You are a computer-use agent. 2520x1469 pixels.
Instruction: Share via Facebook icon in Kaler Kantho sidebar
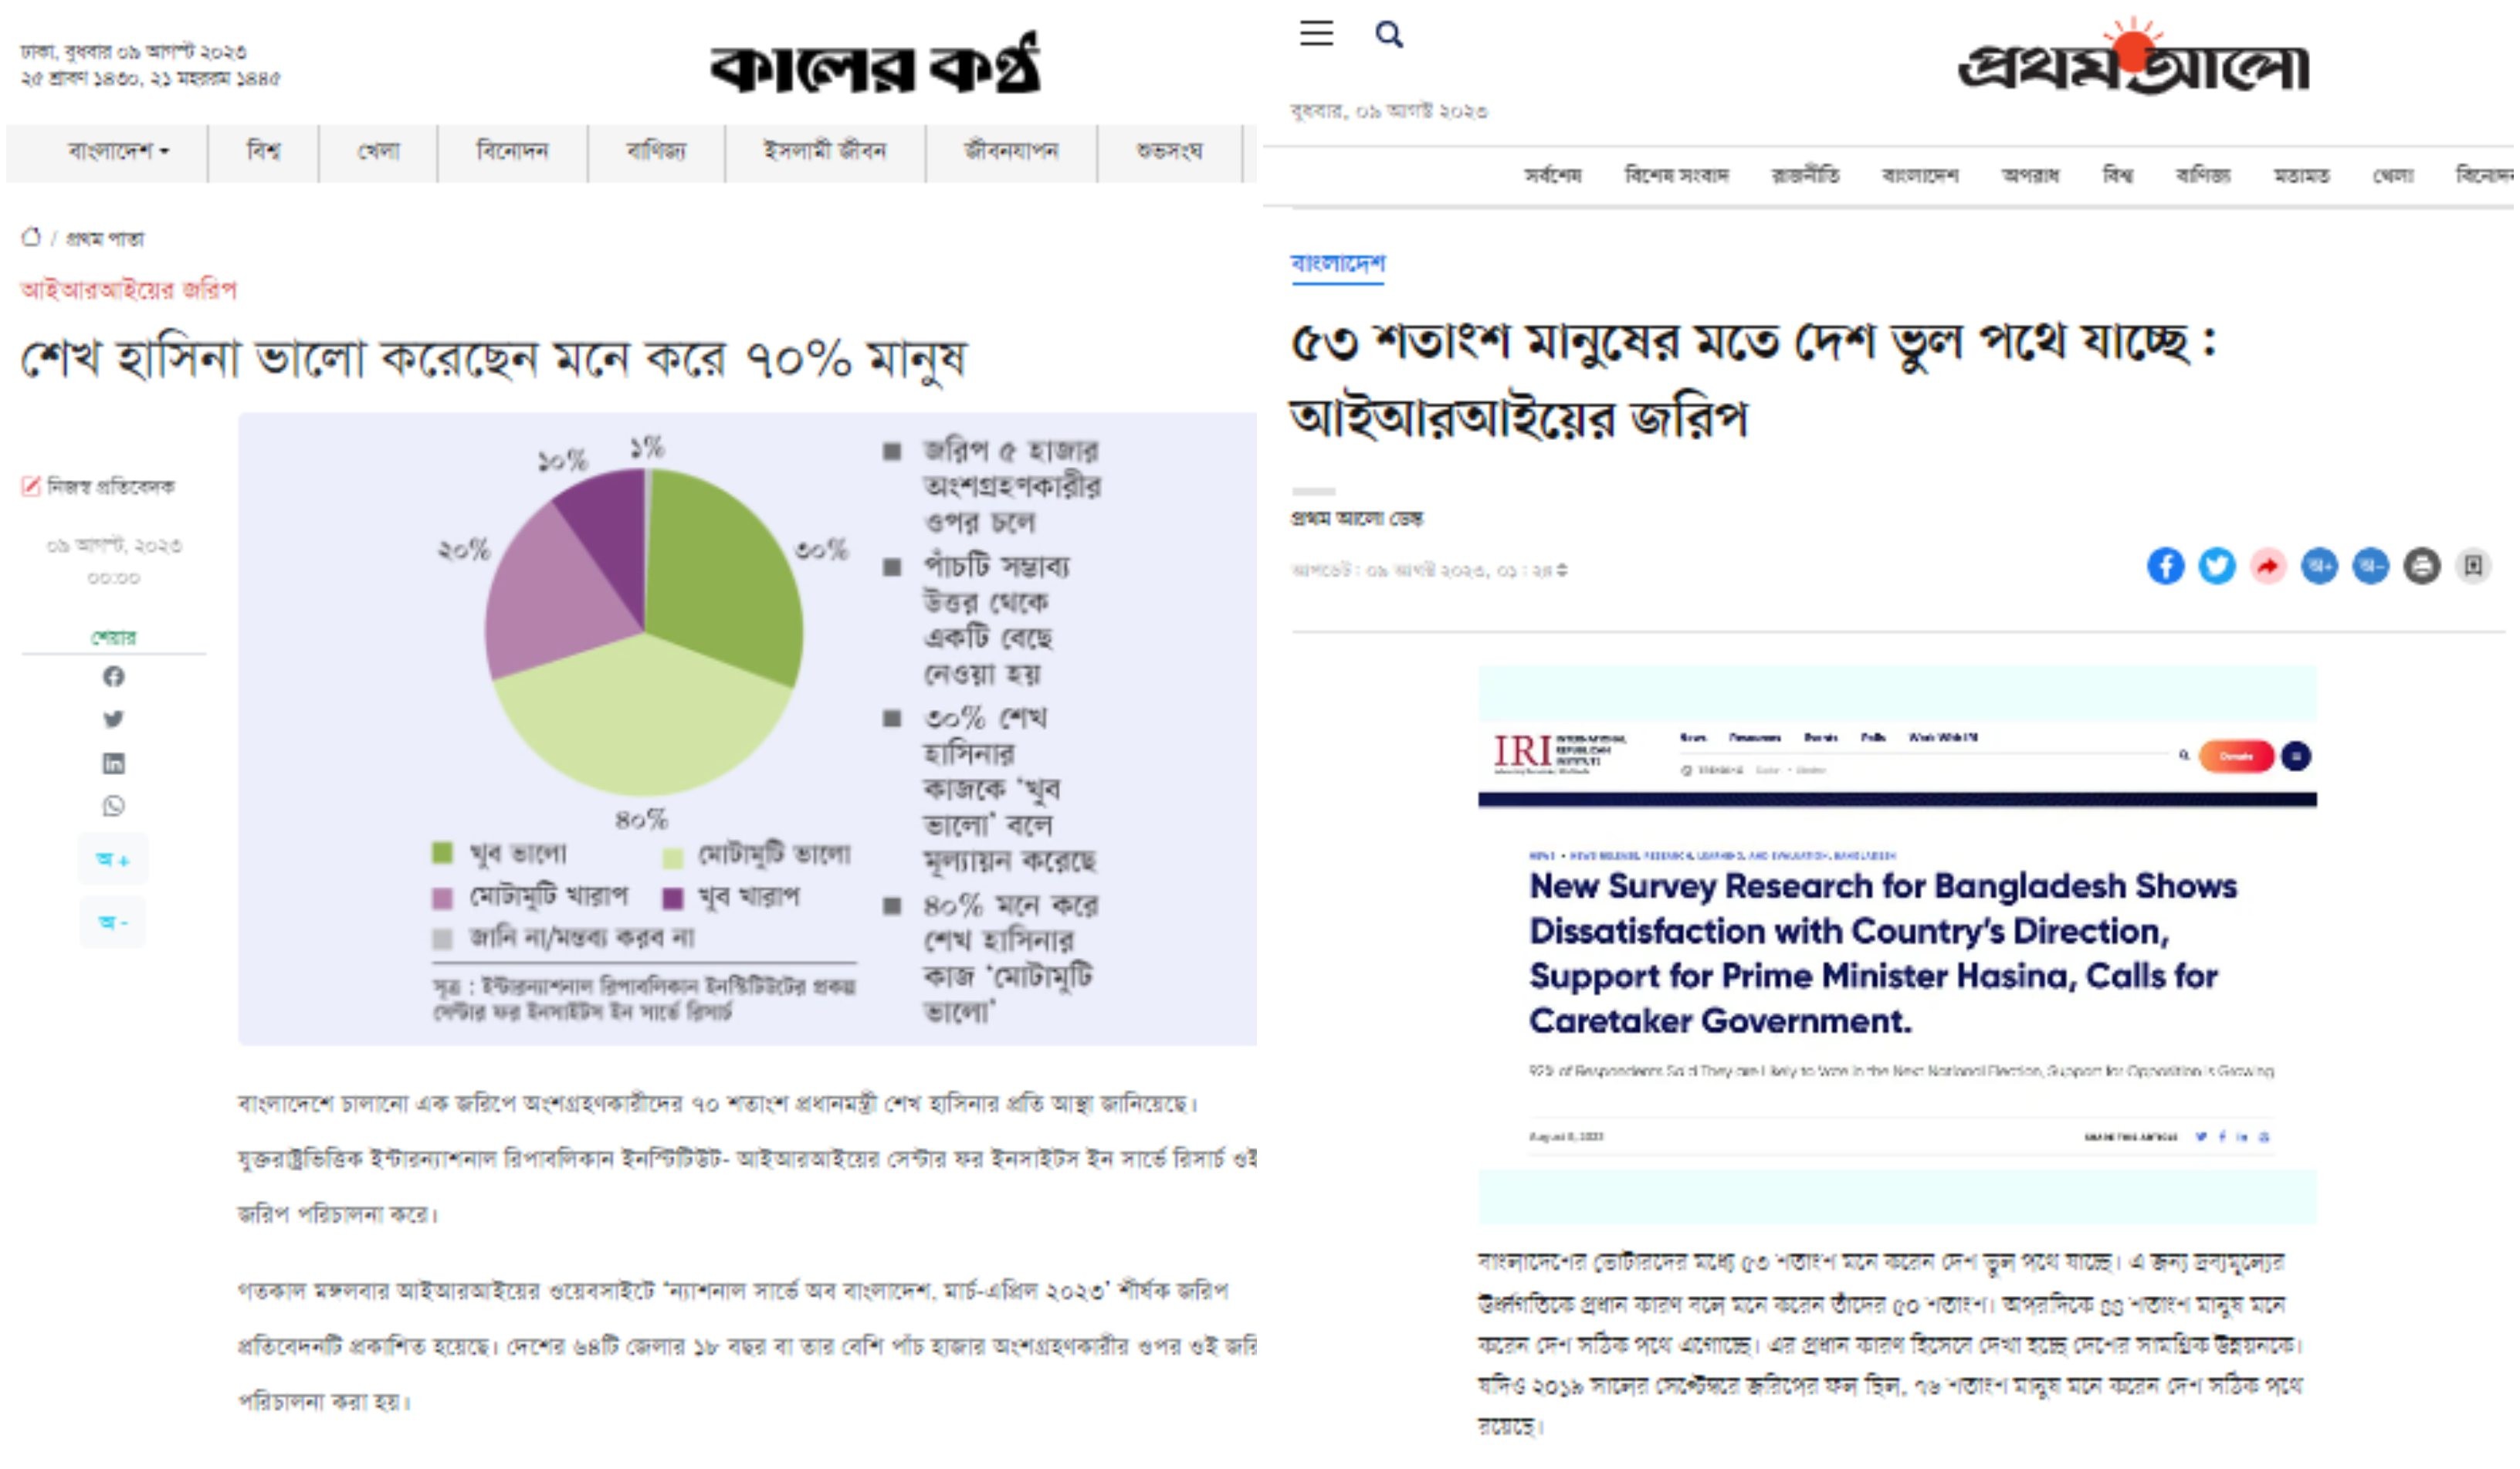click(113, 677)
